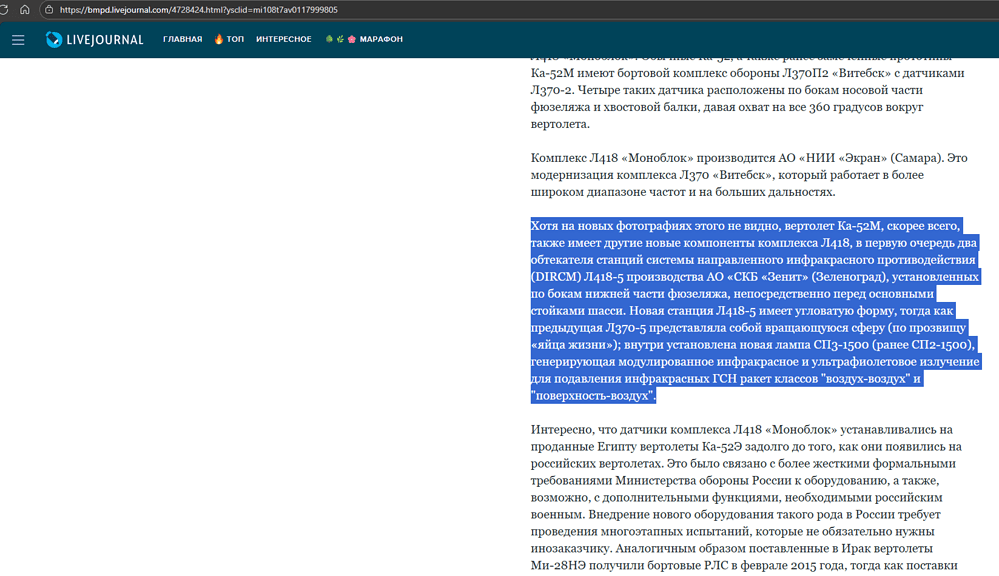Reload the page with the browser refresh icon
The image size is (999, 576).
pos(6,10)
